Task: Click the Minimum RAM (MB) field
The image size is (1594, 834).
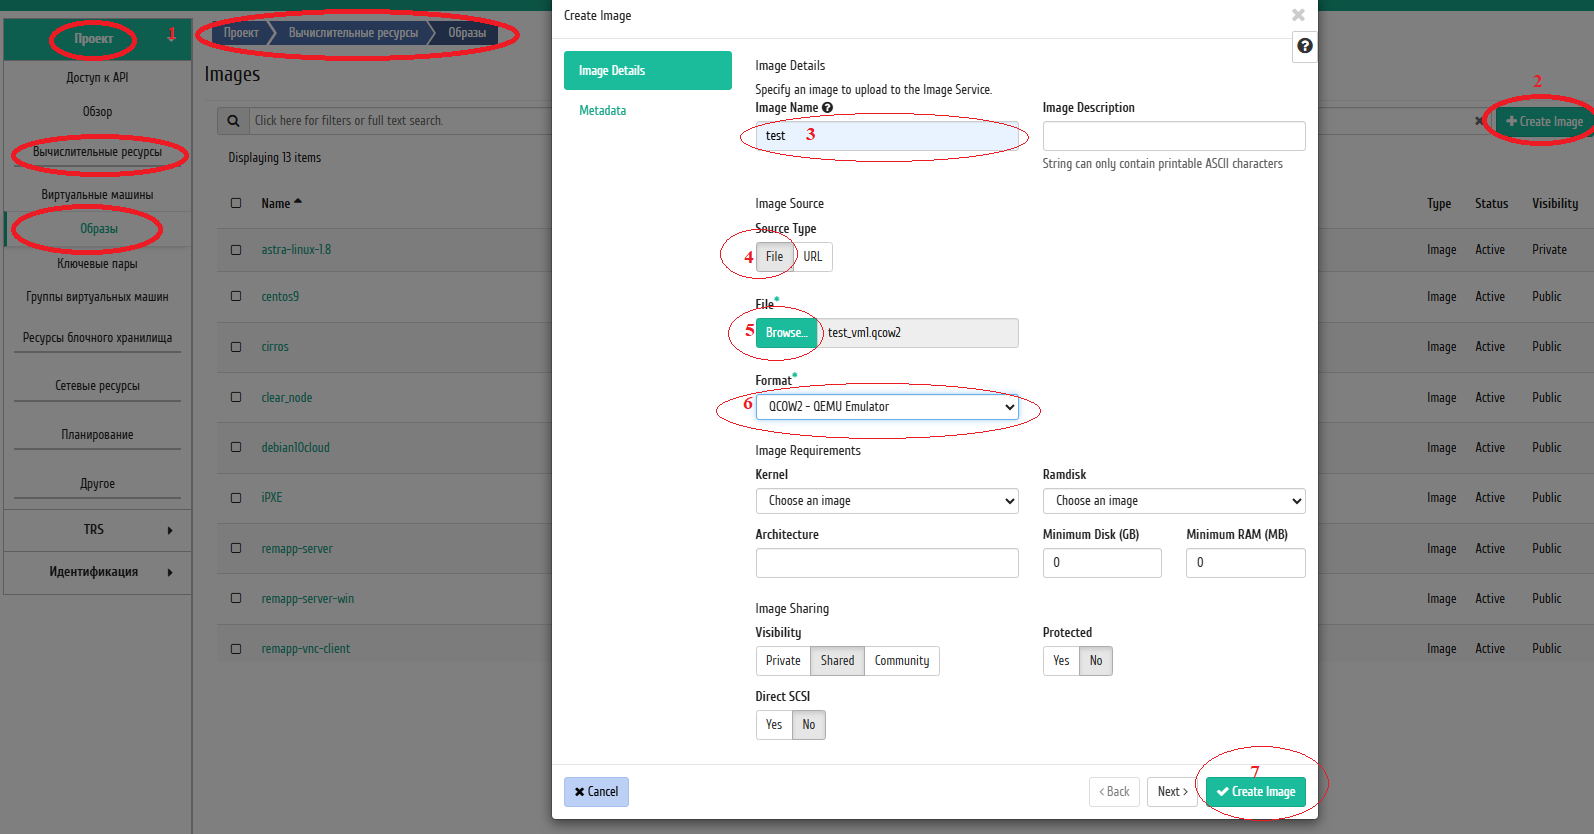Action: (1246, 563)
